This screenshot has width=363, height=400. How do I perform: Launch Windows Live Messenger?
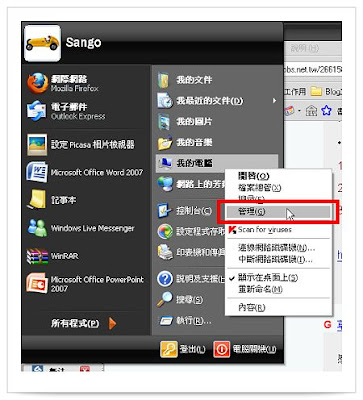[37, 228]
